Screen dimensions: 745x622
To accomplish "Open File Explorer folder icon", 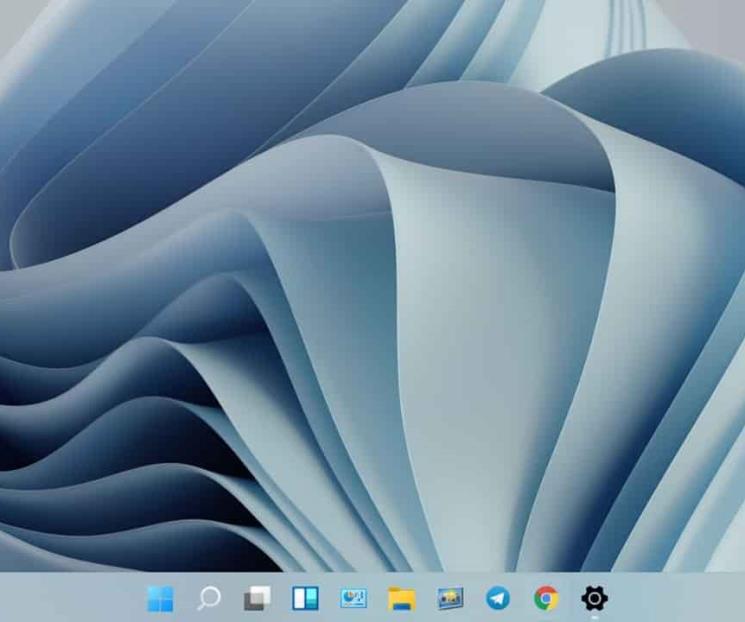I will 402,598.
